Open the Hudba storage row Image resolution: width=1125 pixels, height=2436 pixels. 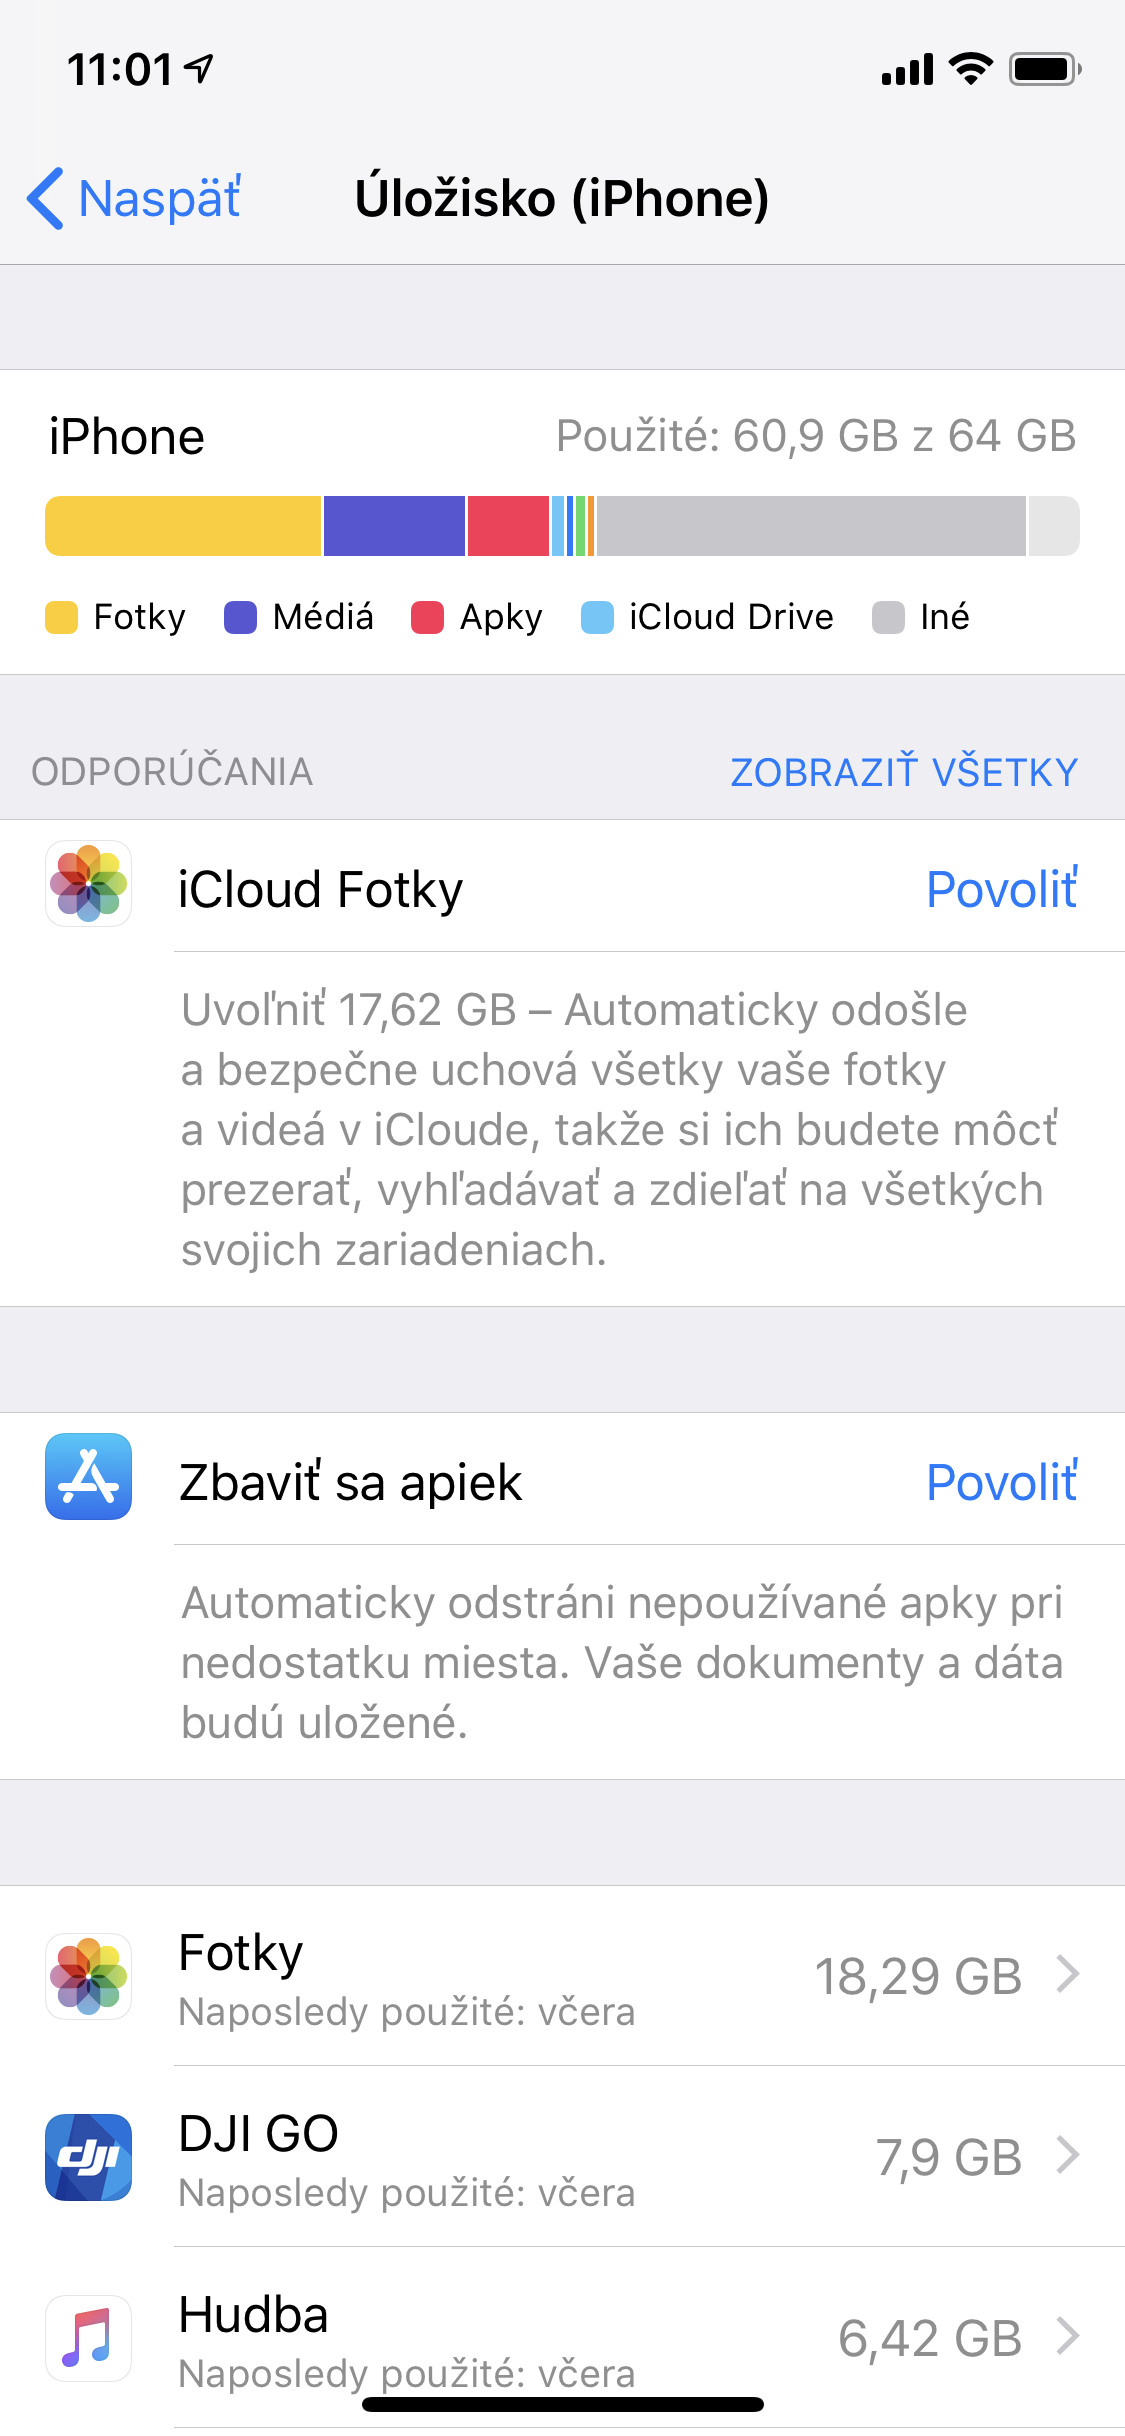click(562, 2338)
